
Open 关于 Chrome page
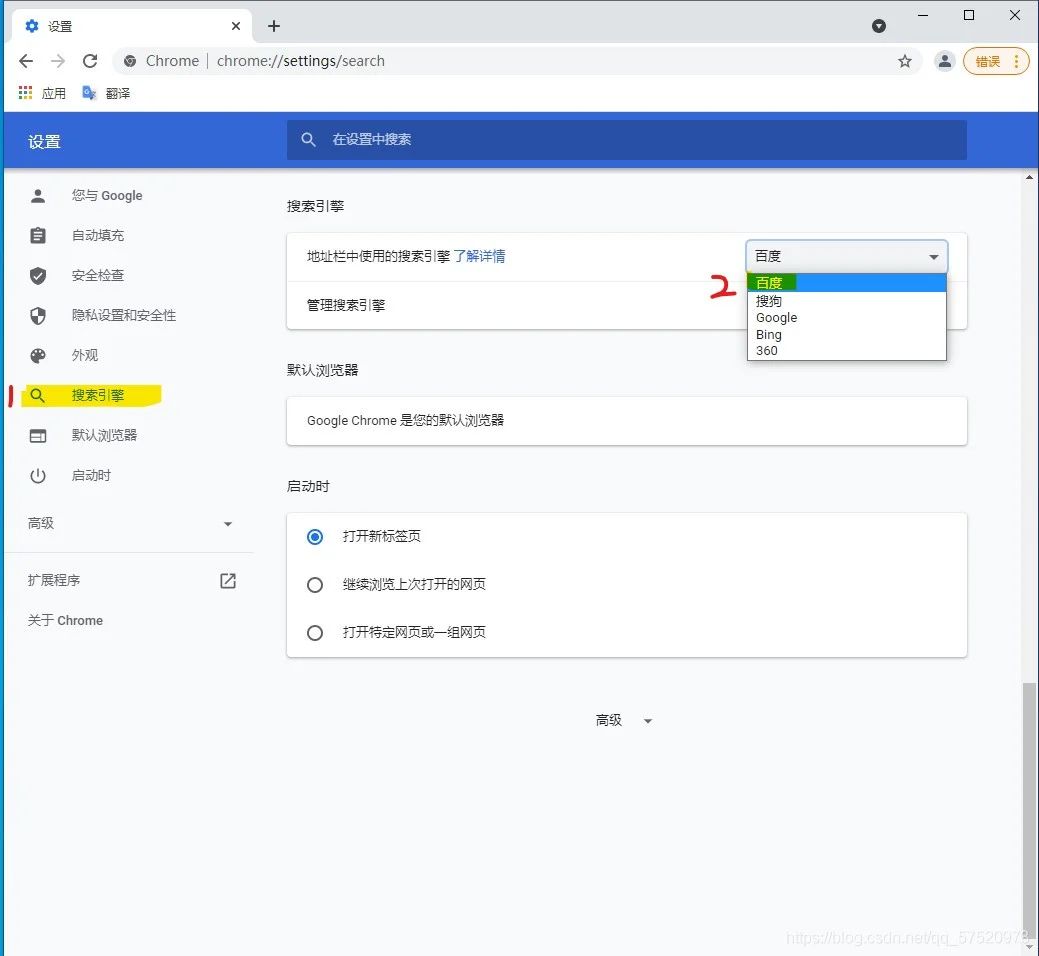point(65,621)
